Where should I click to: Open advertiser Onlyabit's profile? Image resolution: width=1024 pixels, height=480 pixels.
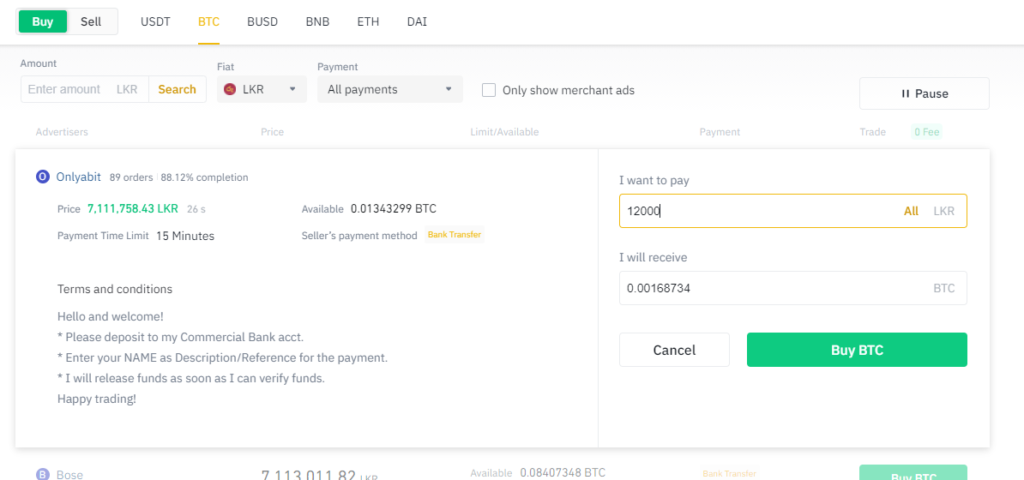(x=78, y=177)
